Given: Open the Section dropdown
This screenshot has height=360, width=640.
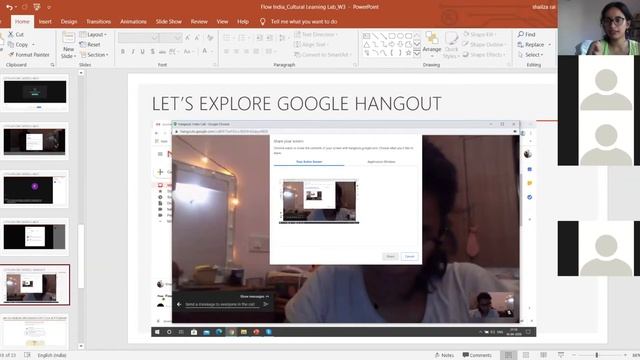Looking at the screenshot, I should [x=95, y=55].
